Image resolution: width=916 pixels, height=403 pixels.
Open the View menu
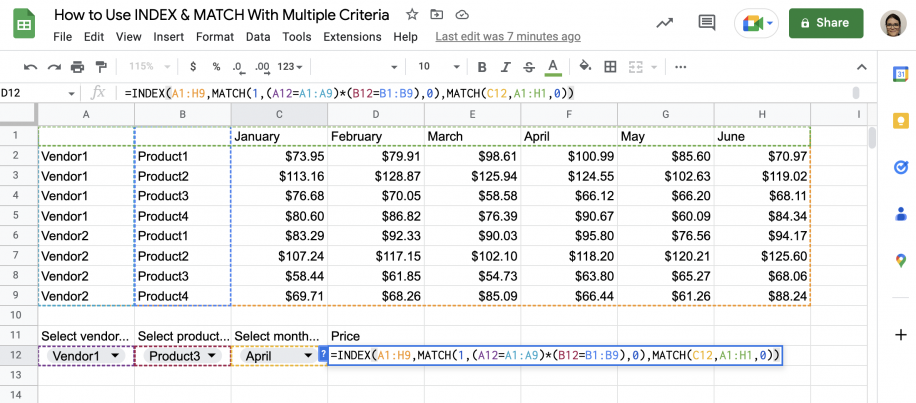129,37
